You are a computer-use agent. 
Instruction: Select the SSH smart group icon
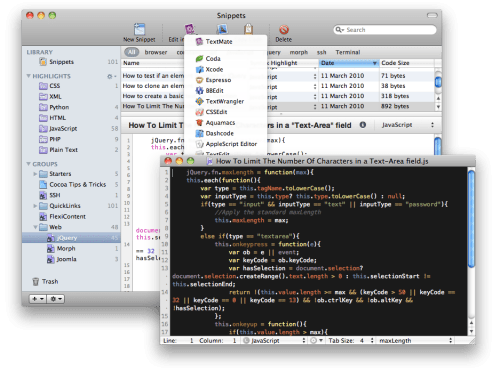point(43,195)
